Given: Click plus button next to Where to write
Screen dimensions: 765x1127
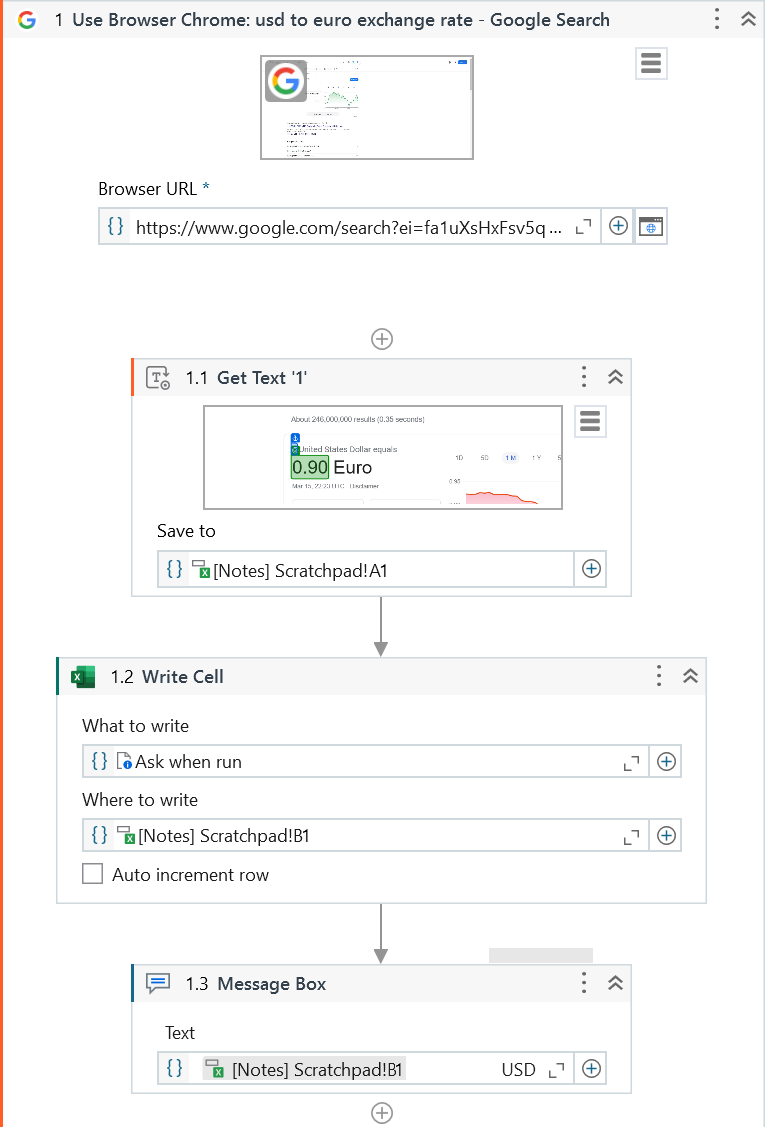Looking at the screenshot, I should (666, 835).
